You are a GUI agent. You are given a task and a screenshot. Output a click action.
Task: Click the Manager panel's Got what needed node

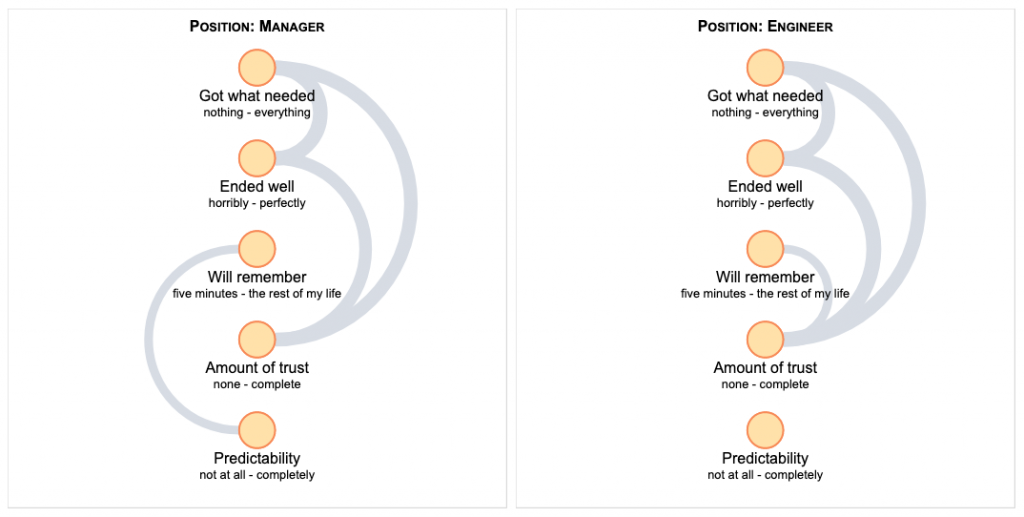point(257,68)
